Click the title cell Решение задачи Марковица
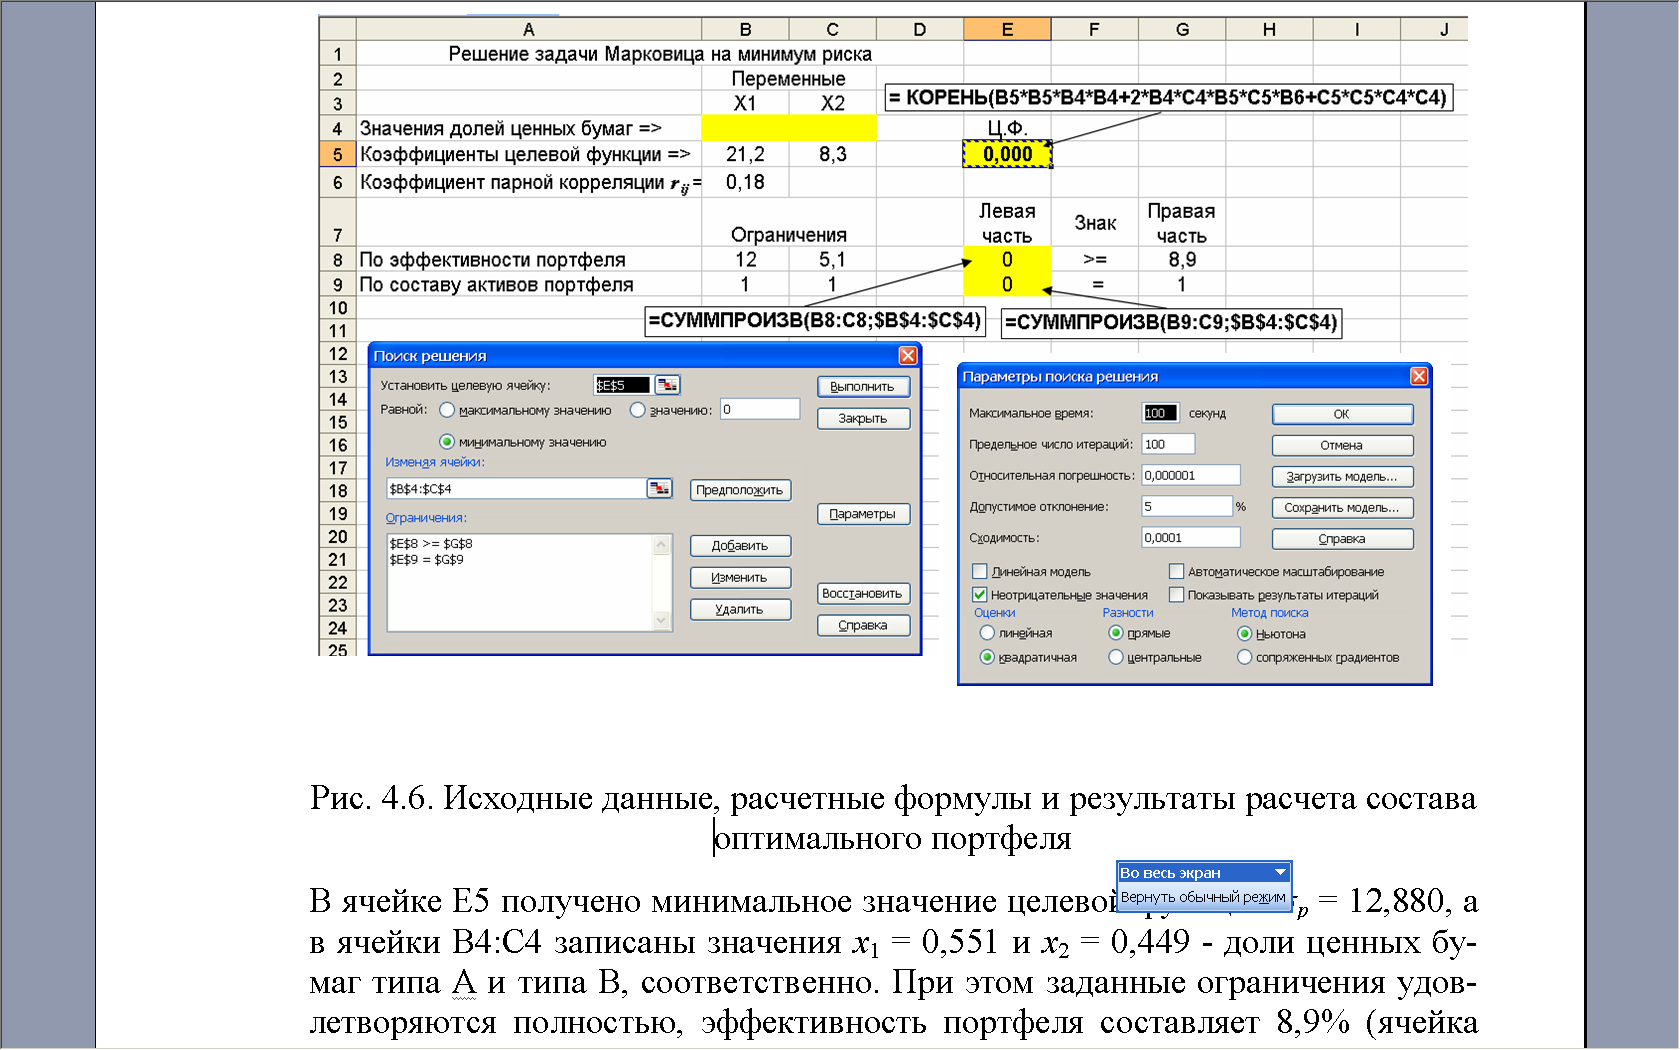 coord(660,54)
